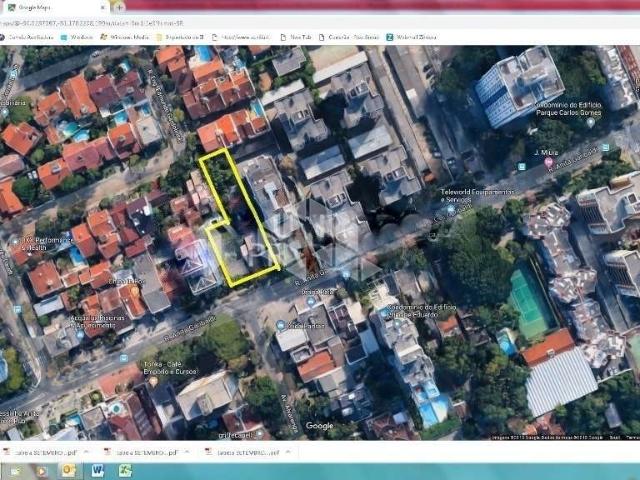Click the blue marker left of the Casa label below it
The width and height of the screenshot is (640, 480).
click(x=280, y=325)
